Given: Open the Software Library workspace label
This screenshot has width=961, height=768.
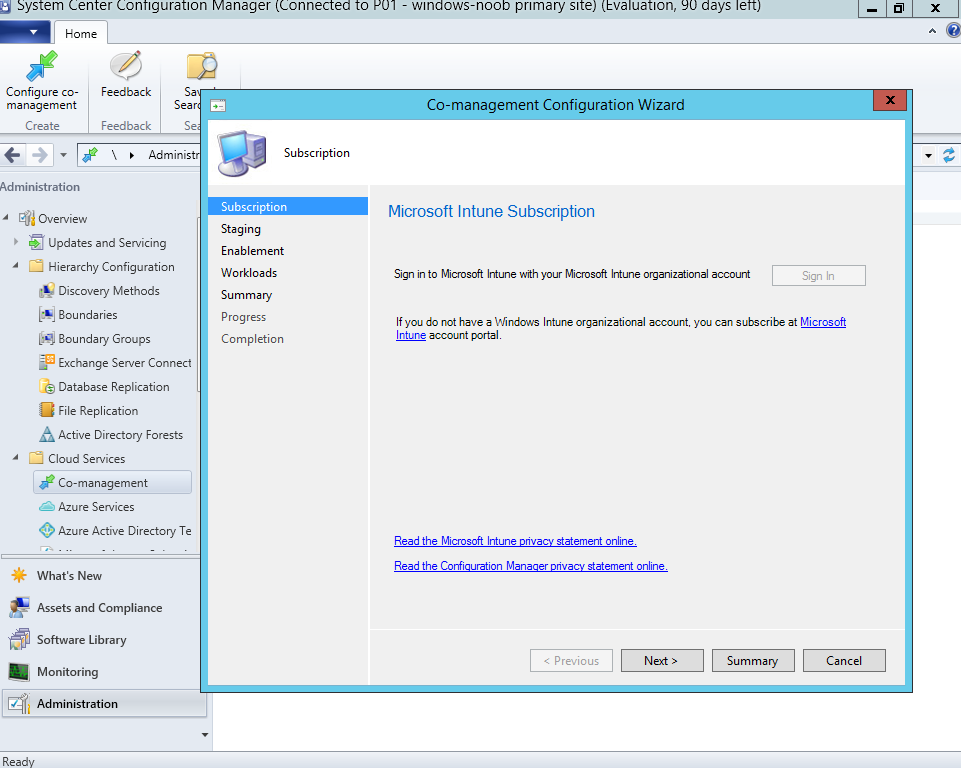Looking at the screenshot, I should [x=82, y=640].
